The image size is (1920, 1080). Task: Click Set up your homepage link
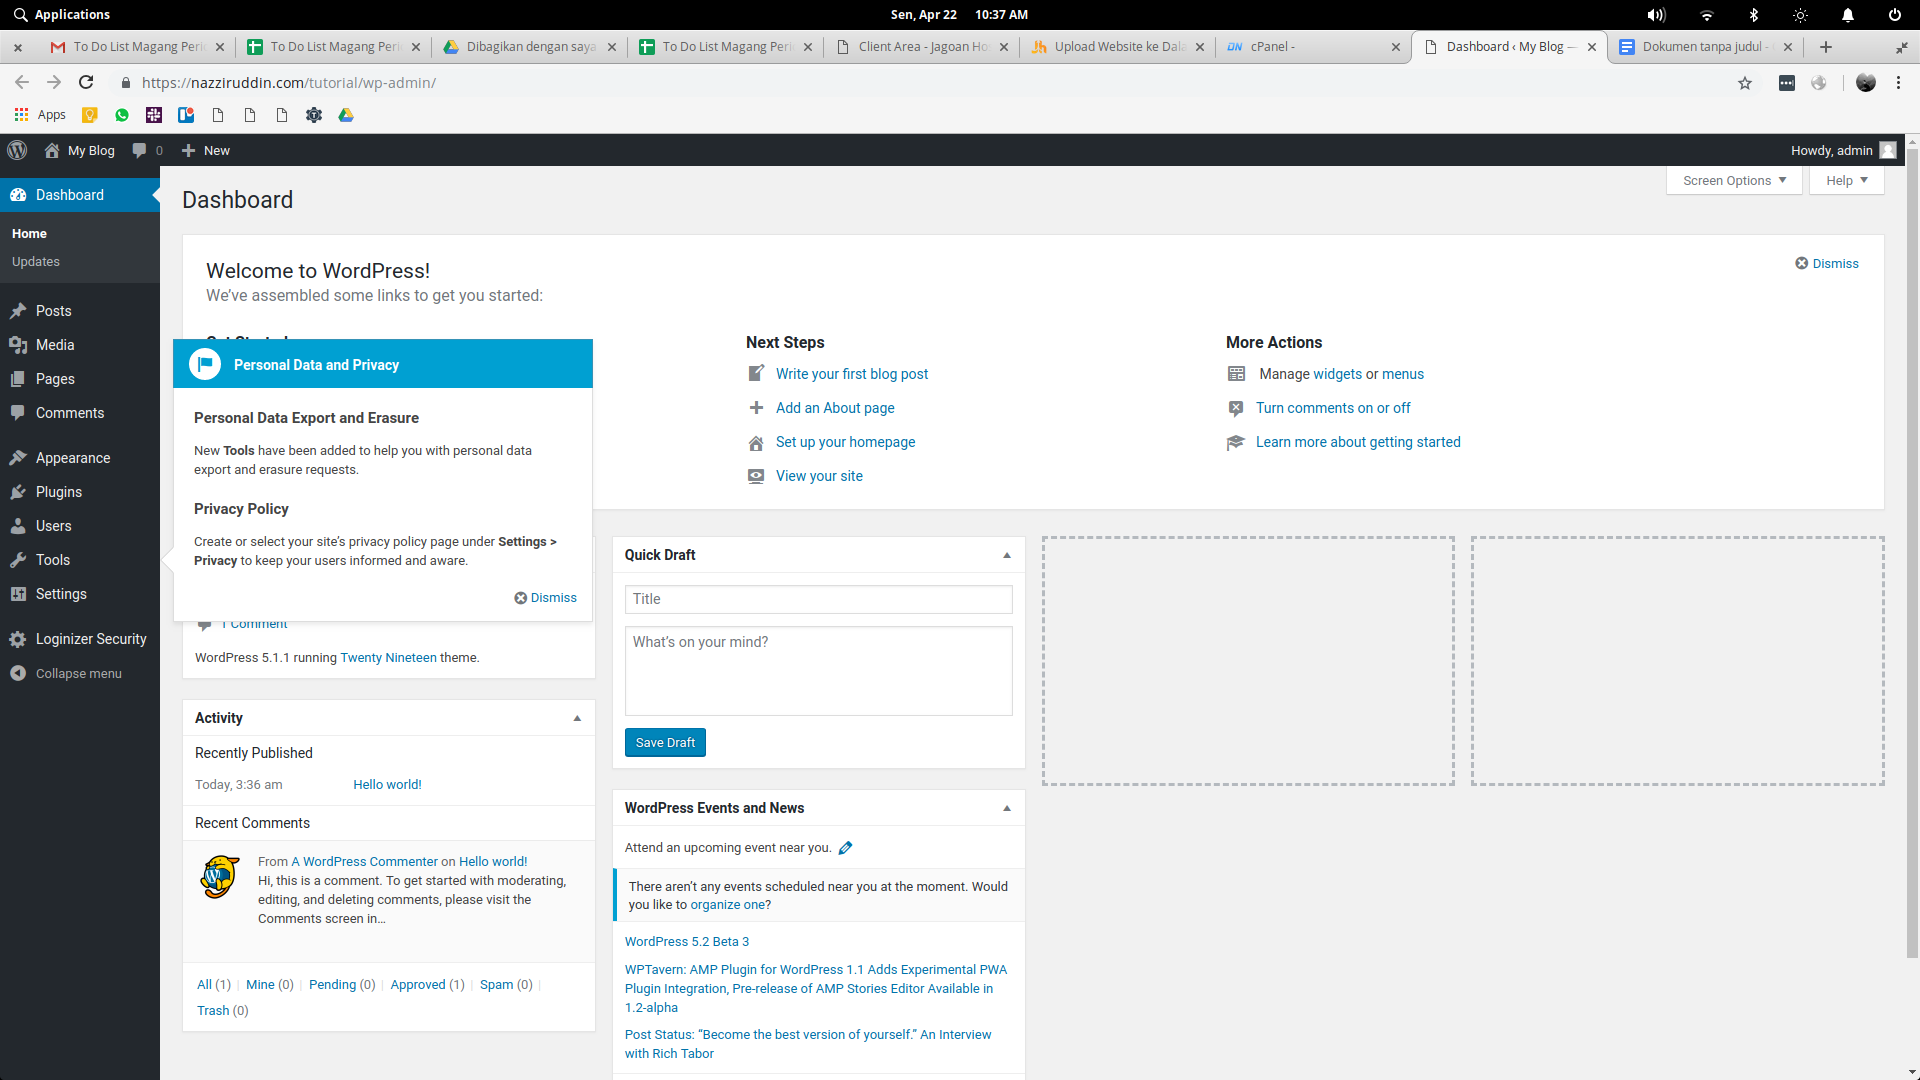[845, 442]
